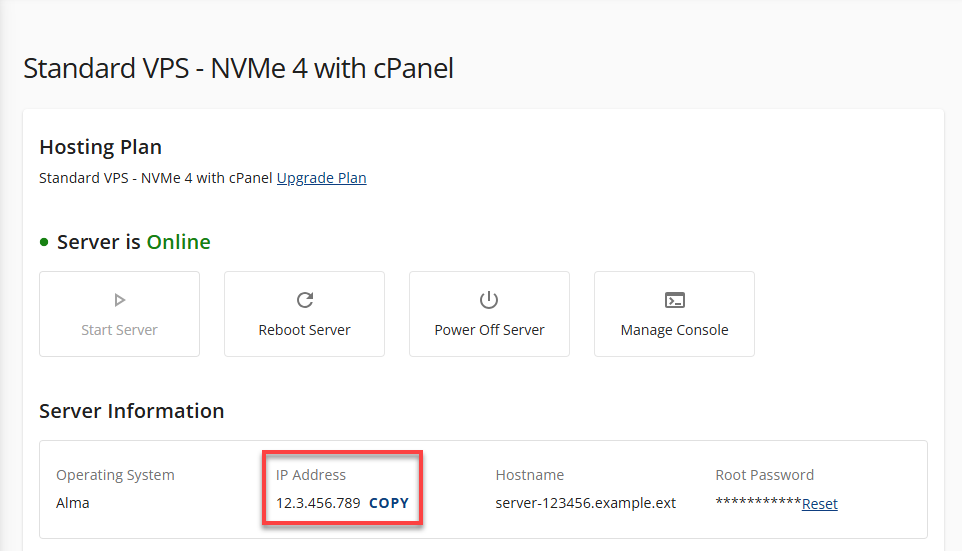Open the Manage Console terminal icon
This screenshot has height=551, width=962.
(x=675, y=300)
